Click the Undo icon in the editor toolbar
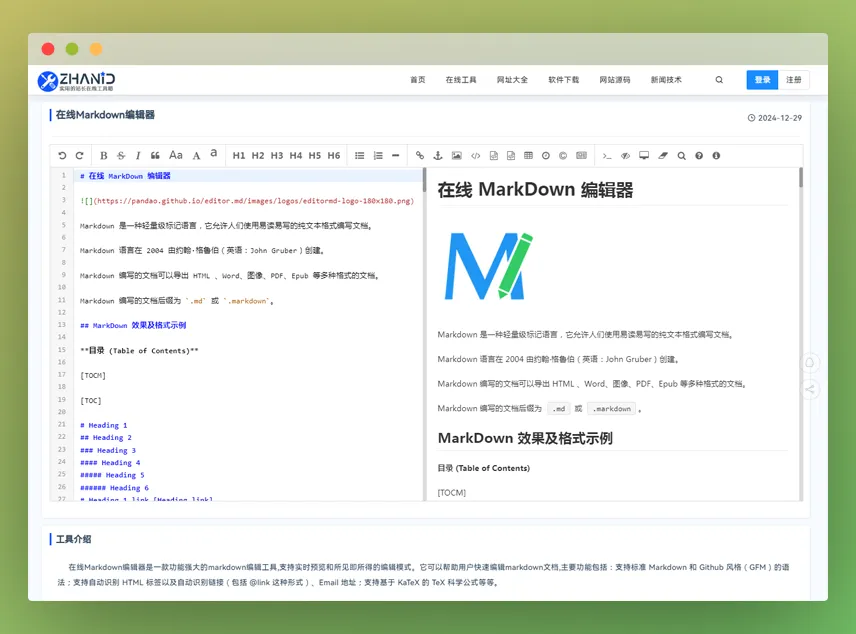Viewport: 856px width, 634px height. [64, 155]
